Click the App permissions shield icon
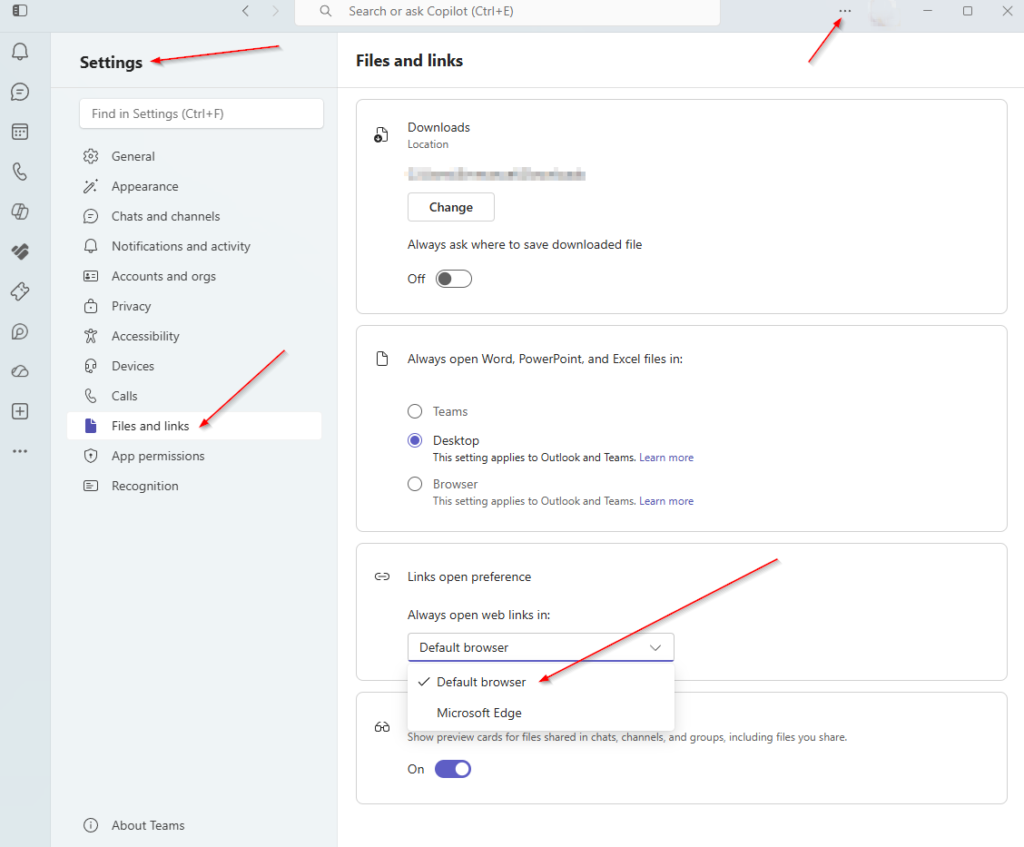The width and height of the screenshot is (1024, 847). [91, 456]
